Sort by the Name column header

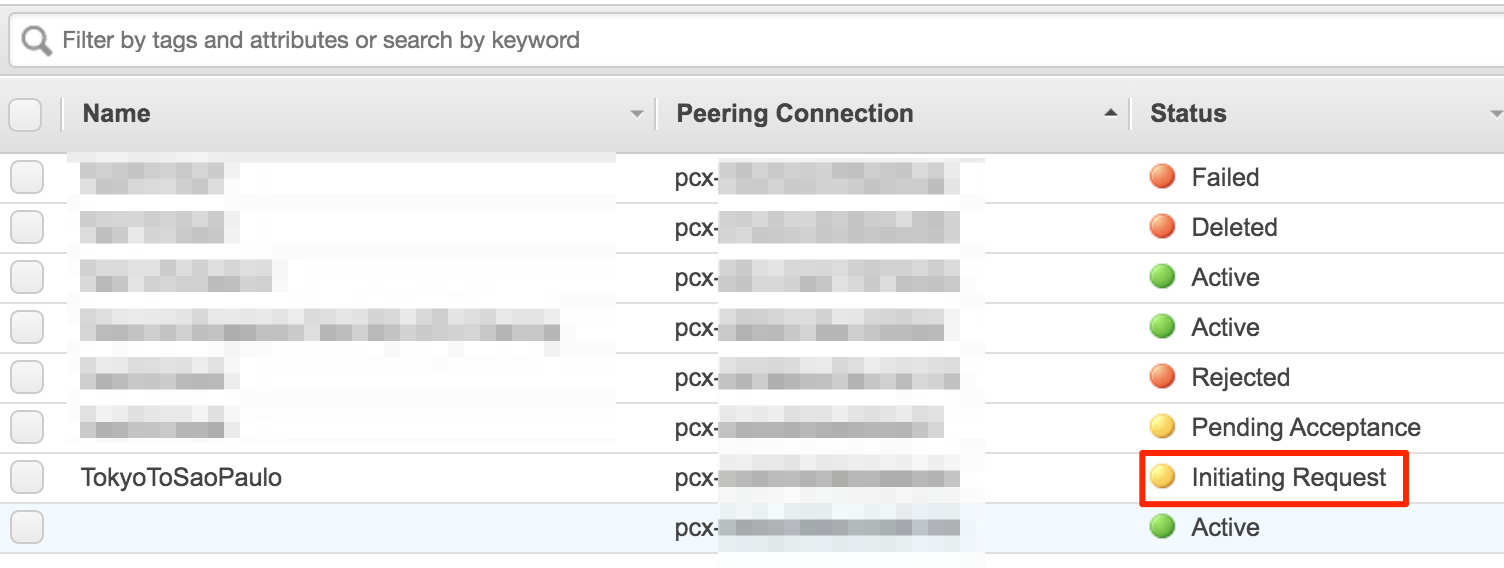click(116, 114)
